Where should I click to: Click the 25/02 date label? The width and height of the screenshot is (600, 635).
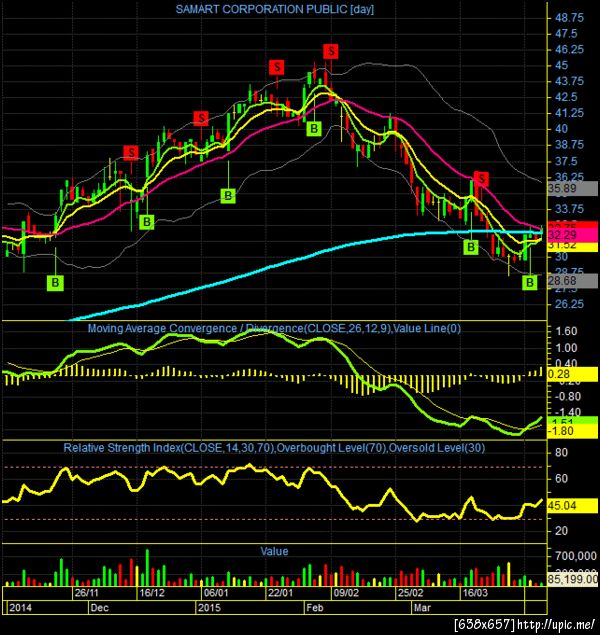click(x=411, y=593)
